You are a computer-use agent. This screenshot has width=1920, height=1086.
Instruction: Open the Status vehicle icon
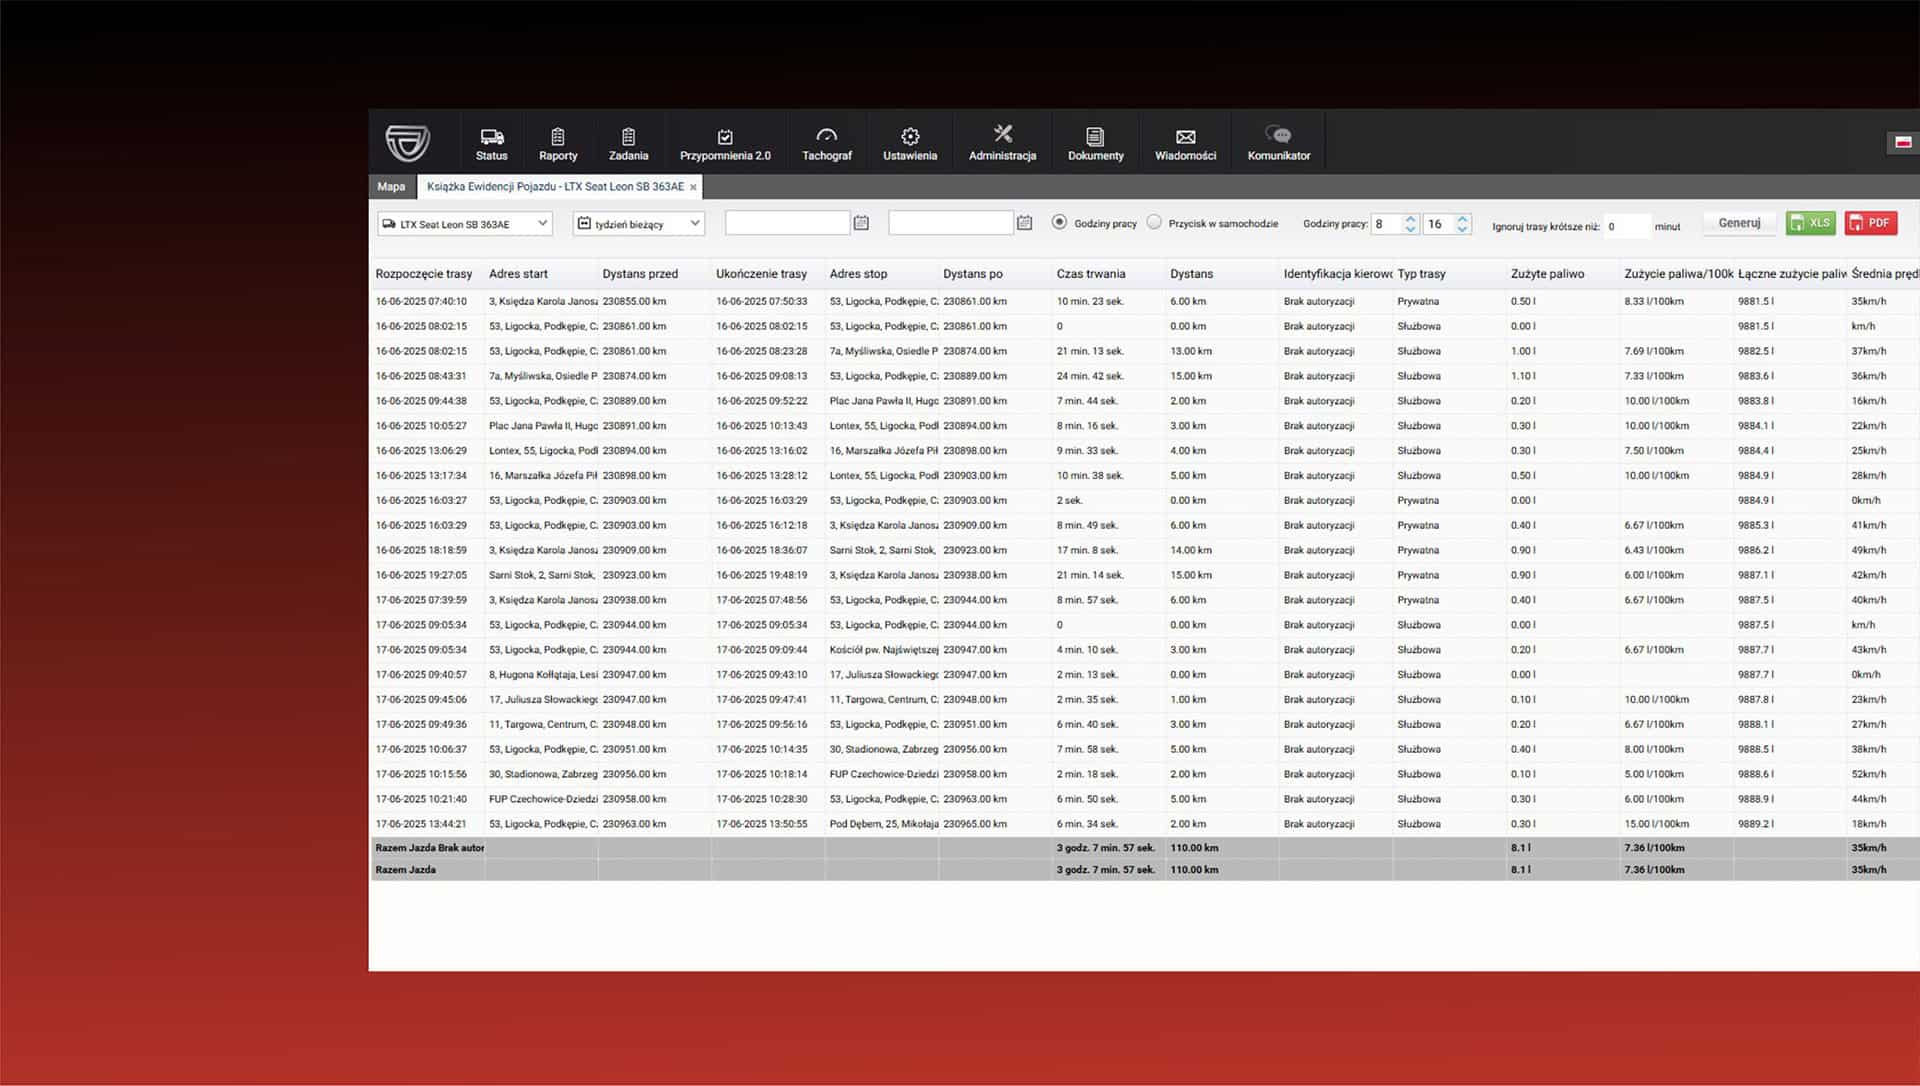click(x=491, y=142)
